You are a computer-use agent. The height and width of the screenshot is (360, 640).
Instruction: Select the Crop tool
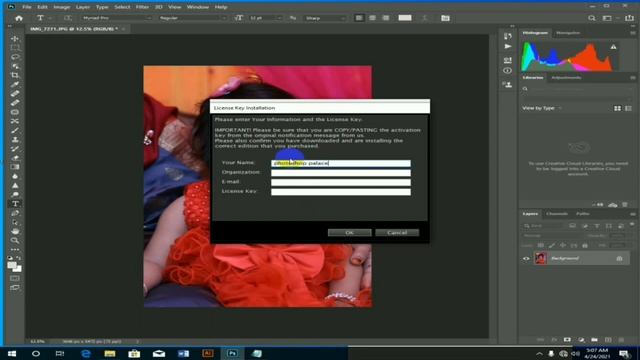pyautogui.click(x=15, y=75)
